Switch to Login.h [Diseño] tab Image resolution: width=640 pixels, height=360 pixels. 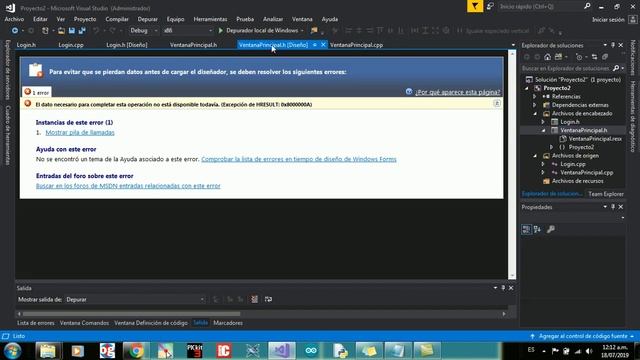point(127,45)
